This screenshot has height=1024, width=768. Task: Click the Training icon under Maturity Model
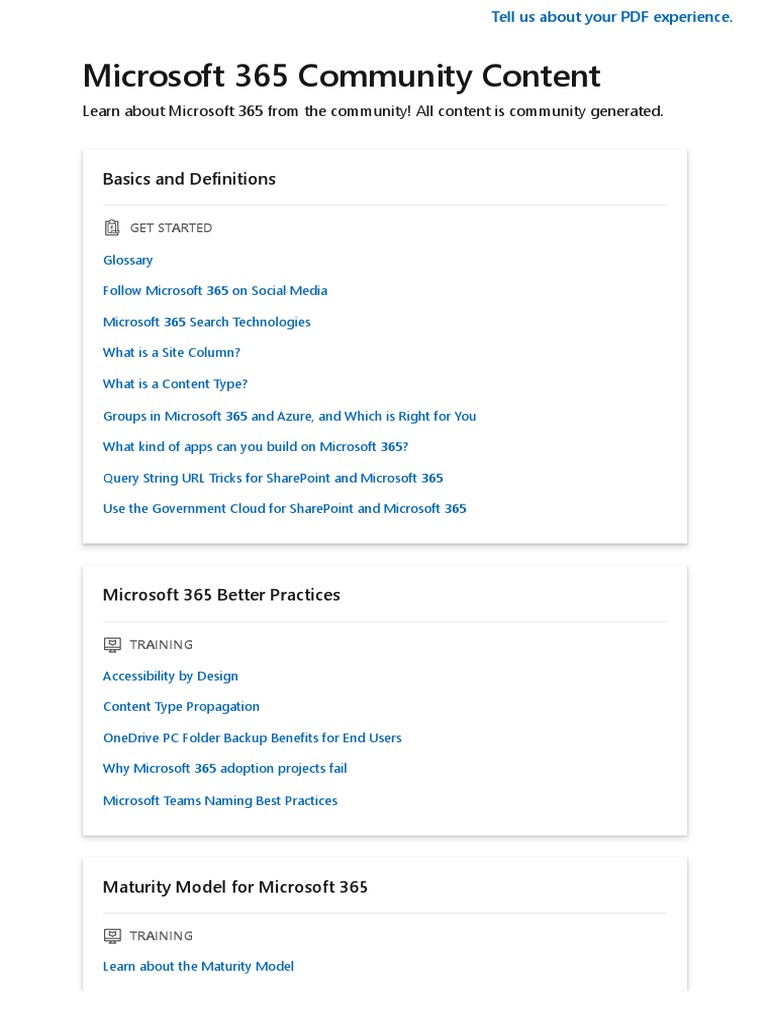pos(112,936)
